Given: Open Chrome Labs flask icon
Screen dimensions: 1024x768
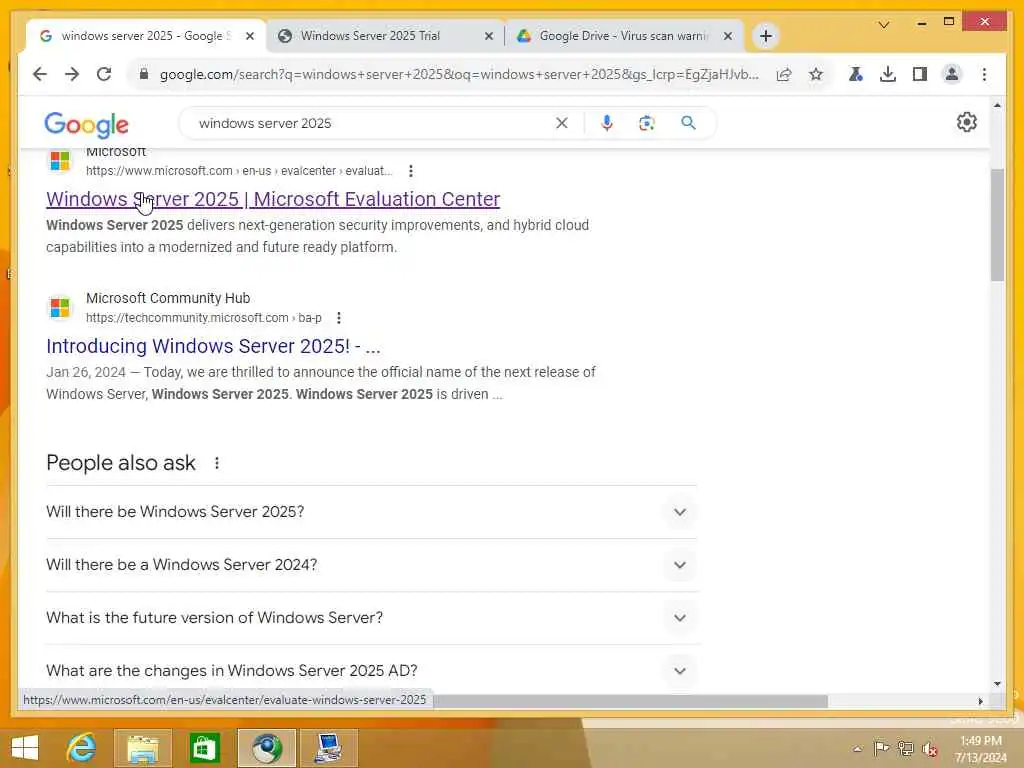Looking at the screenshot, I should (x=855, y=74).
